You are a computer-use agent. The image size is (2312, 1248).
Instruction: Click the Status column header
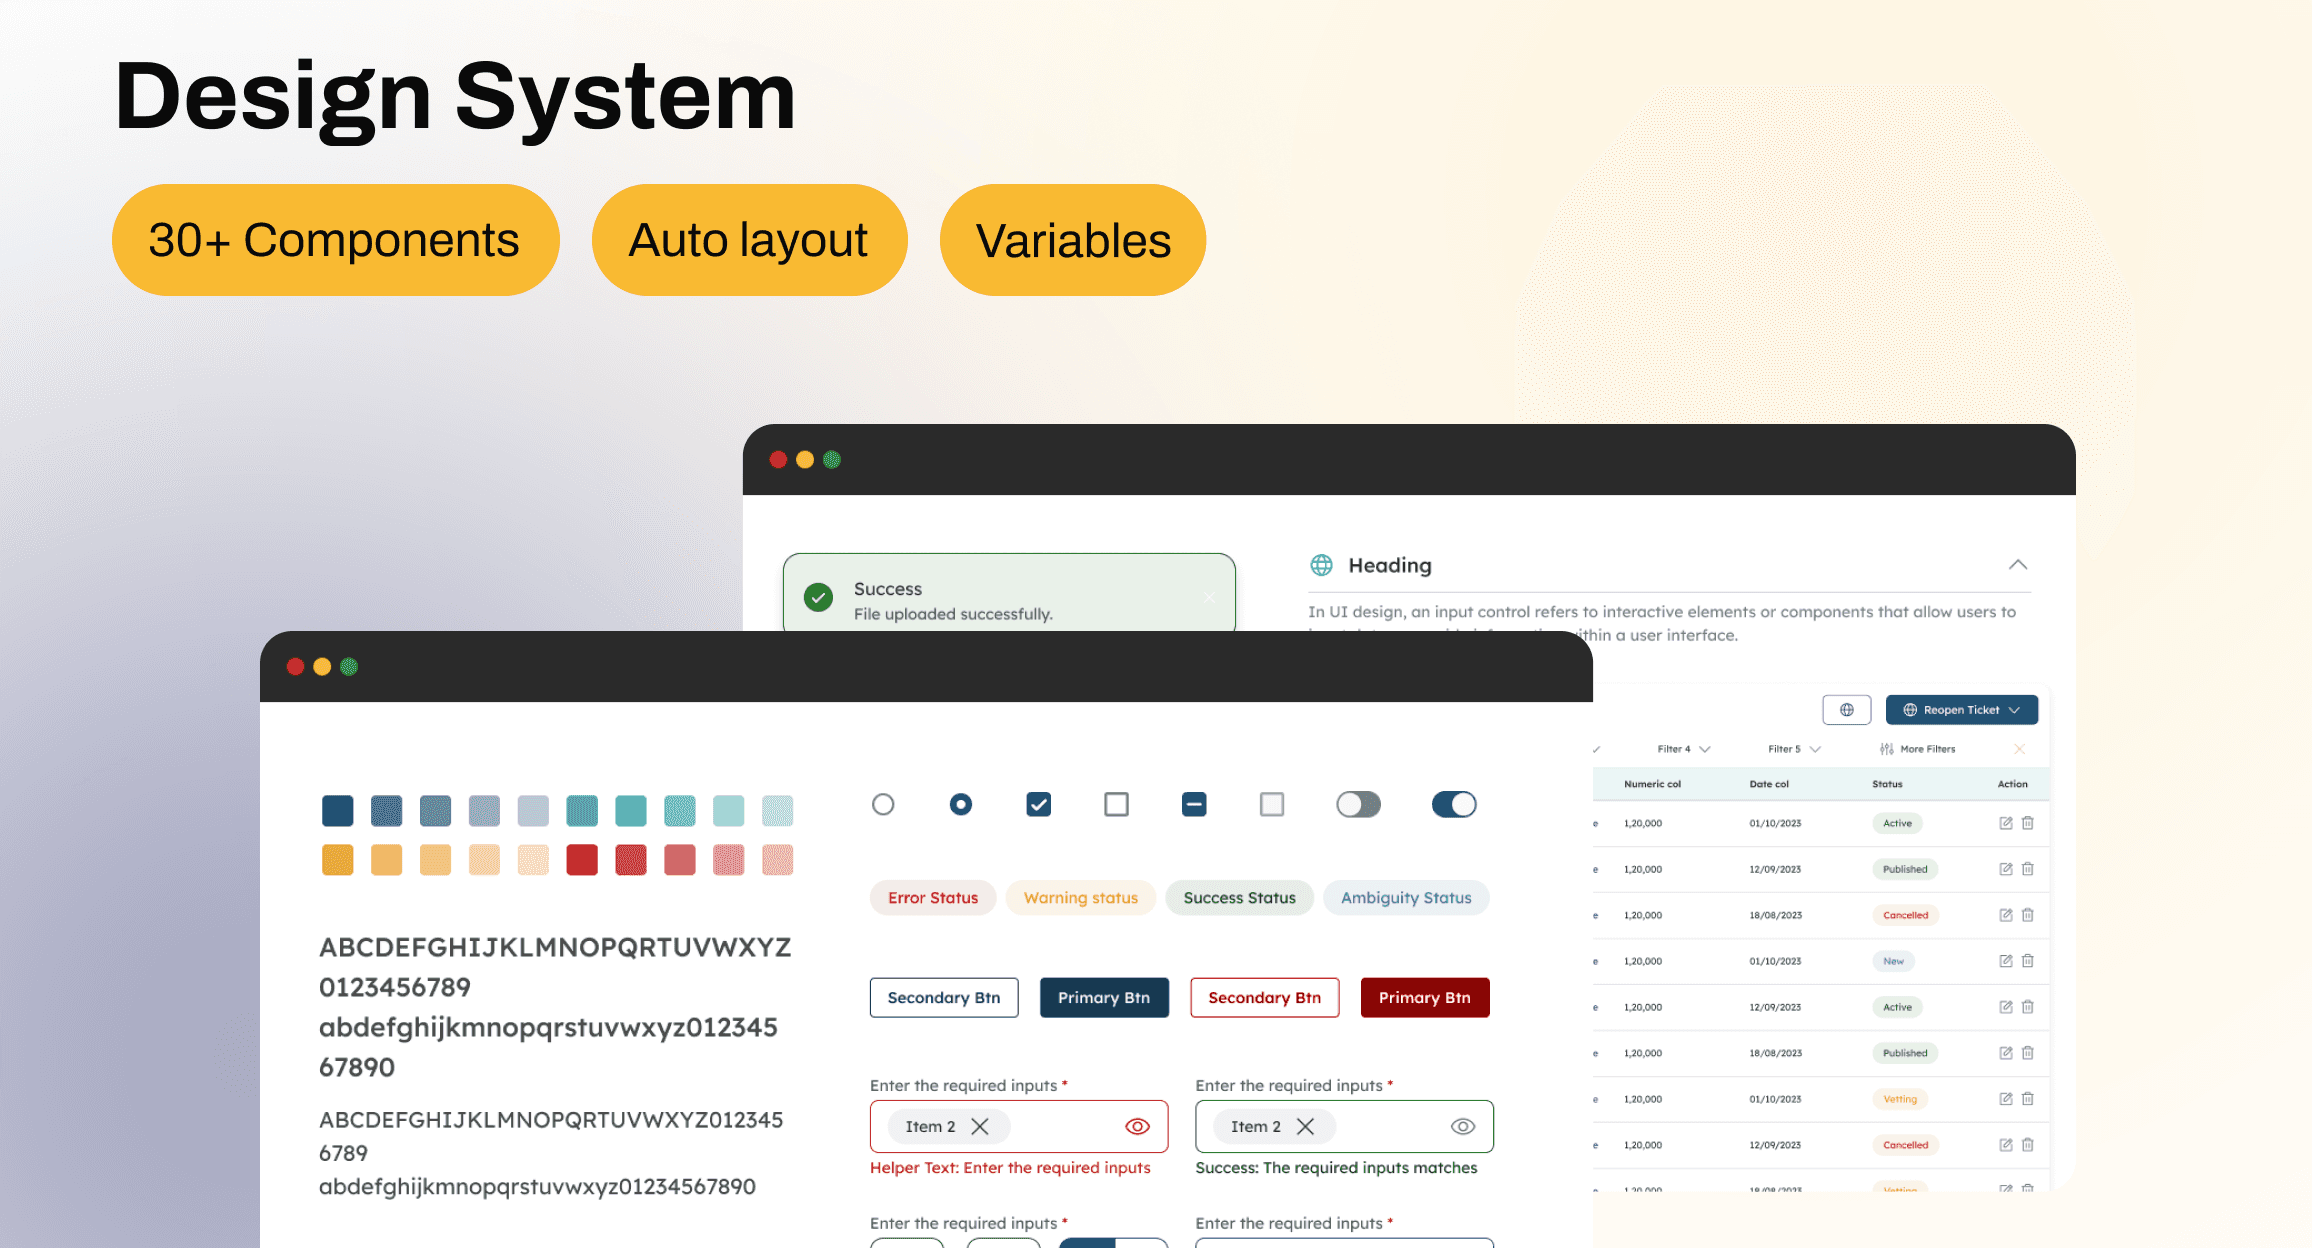tap(1887, 784)
